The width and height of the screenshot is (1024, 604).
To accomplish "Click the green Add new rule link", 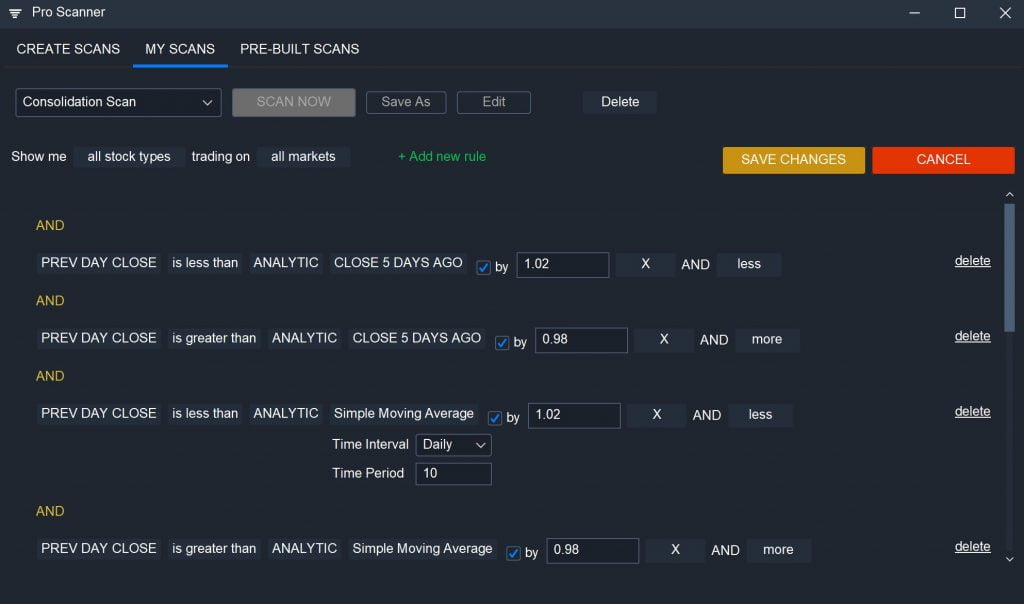I will tap(441, 156).
